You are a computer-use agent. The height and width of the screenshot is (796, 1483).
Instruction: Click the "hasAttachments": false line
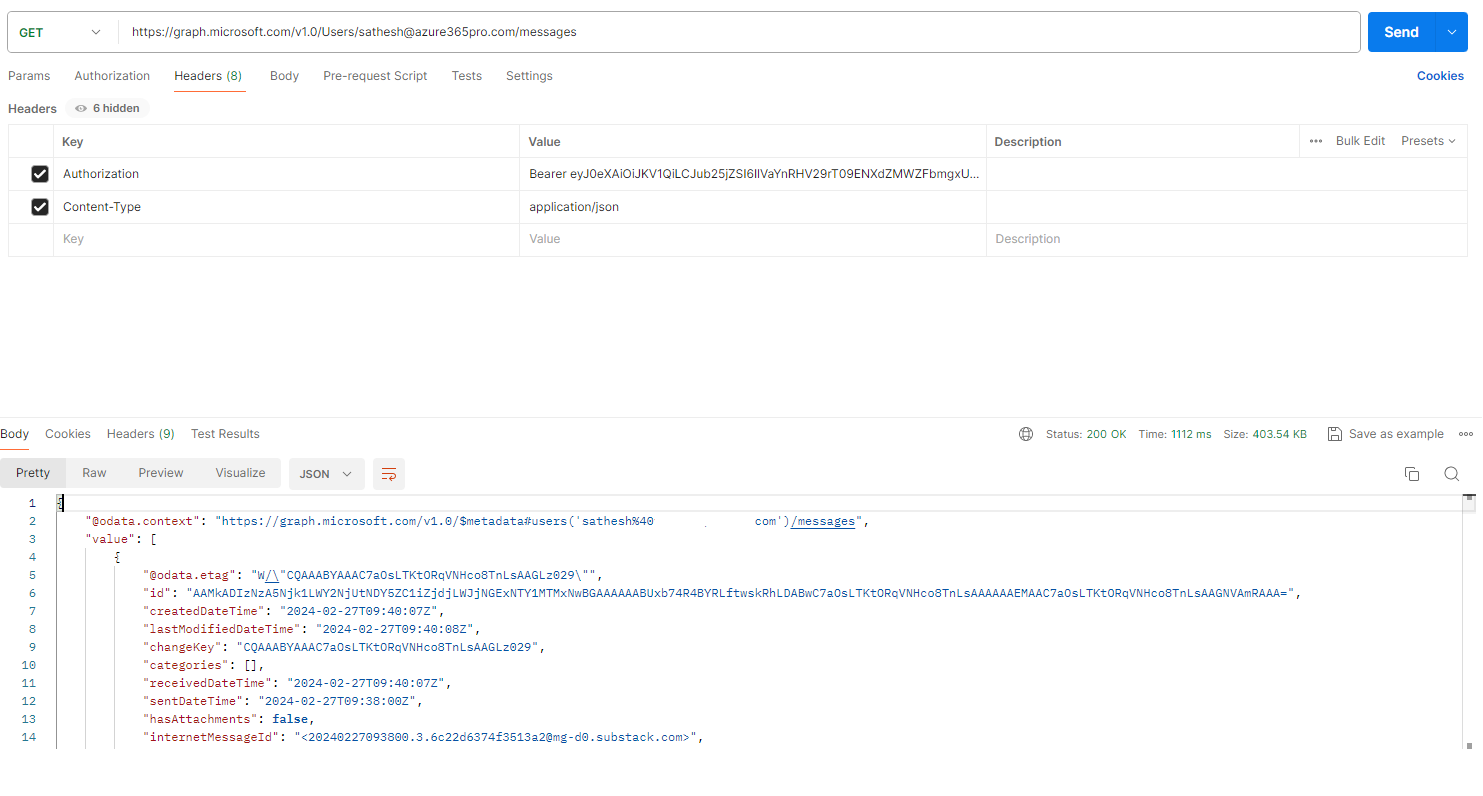[228, 719]
